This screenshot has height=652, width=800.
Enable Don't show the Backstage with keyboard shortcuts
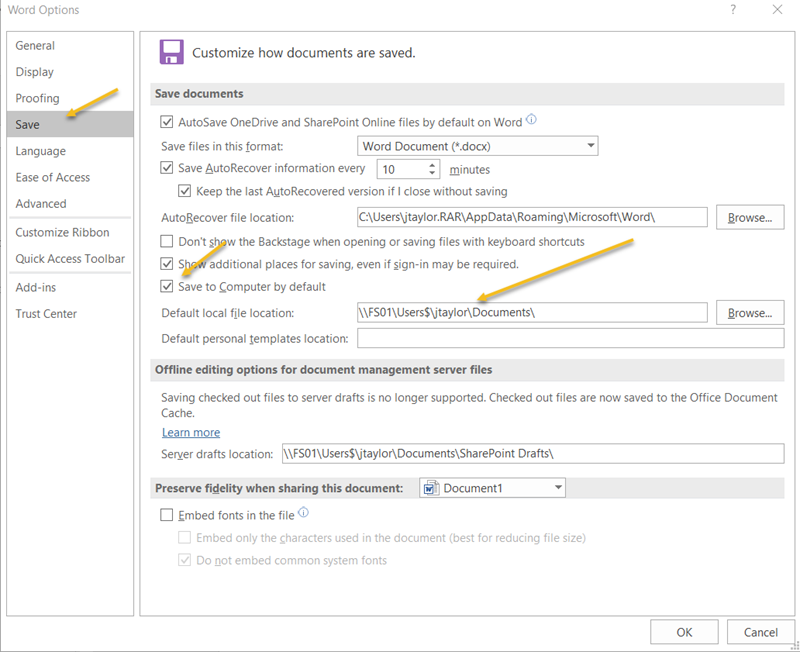click(167, 241)
